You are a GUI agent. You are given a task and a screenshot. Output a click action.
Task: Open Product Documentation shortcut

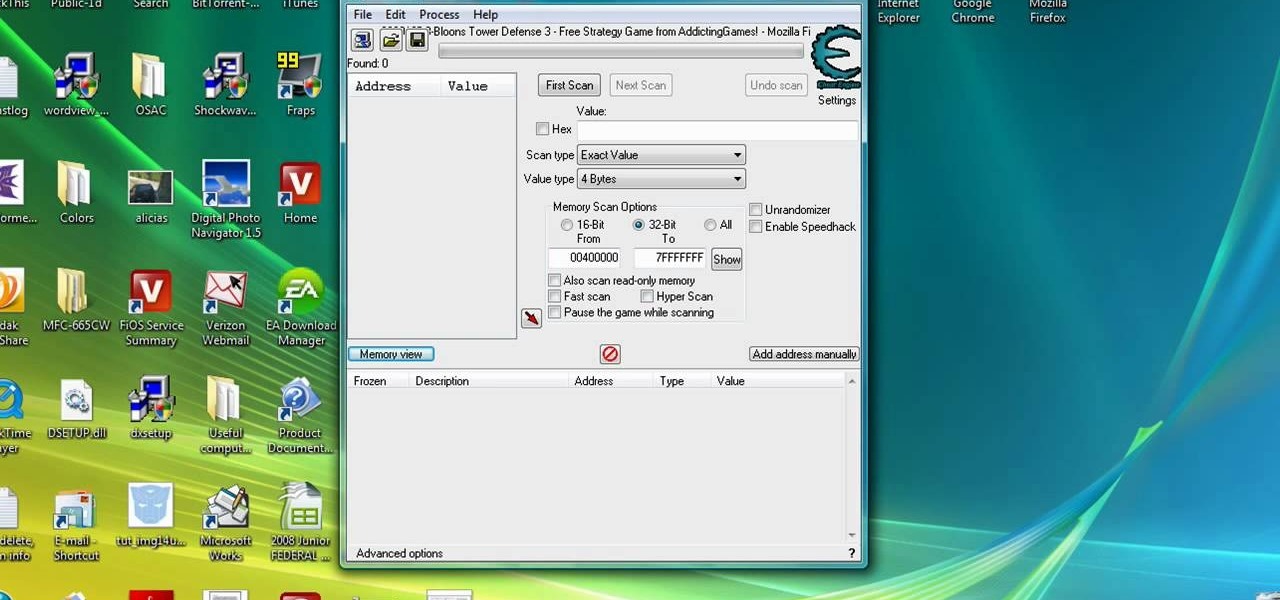(300, 415)
